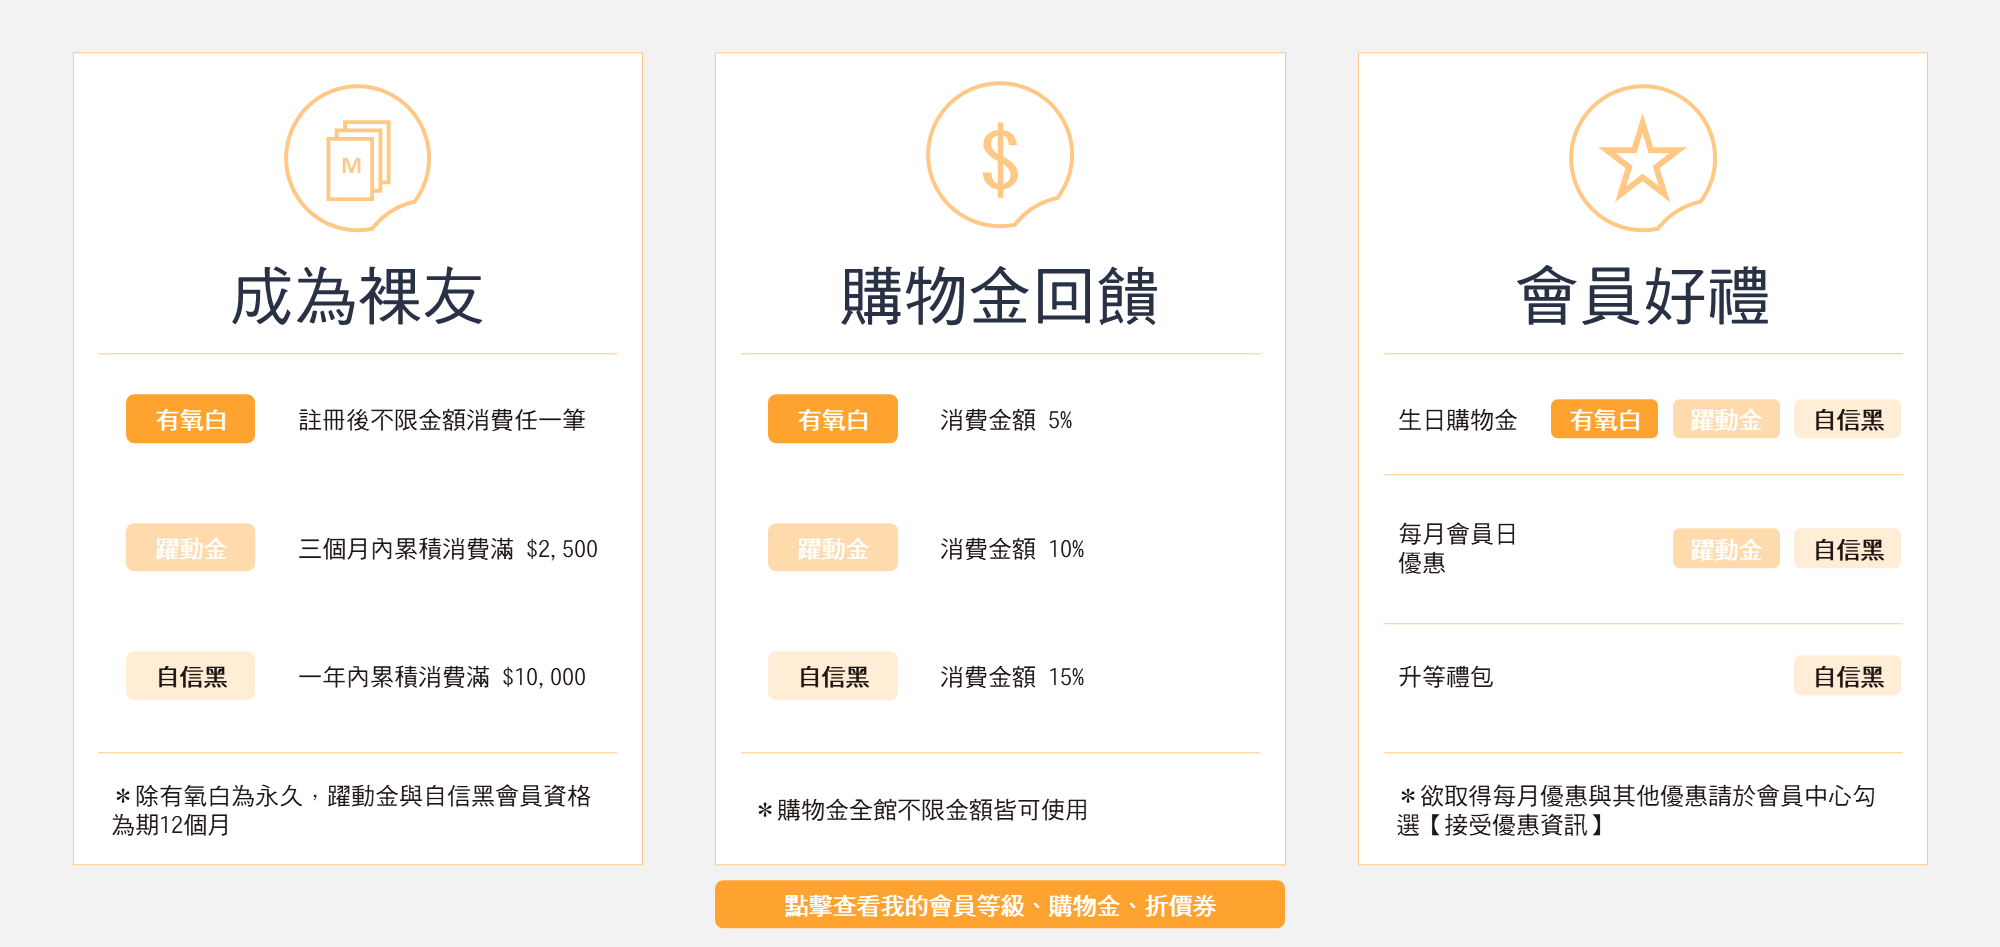Click 躍動金 badge in 每月會員日優惠 row
This screenshot has width=2000, height=947.
click(x=1726, y=549)
